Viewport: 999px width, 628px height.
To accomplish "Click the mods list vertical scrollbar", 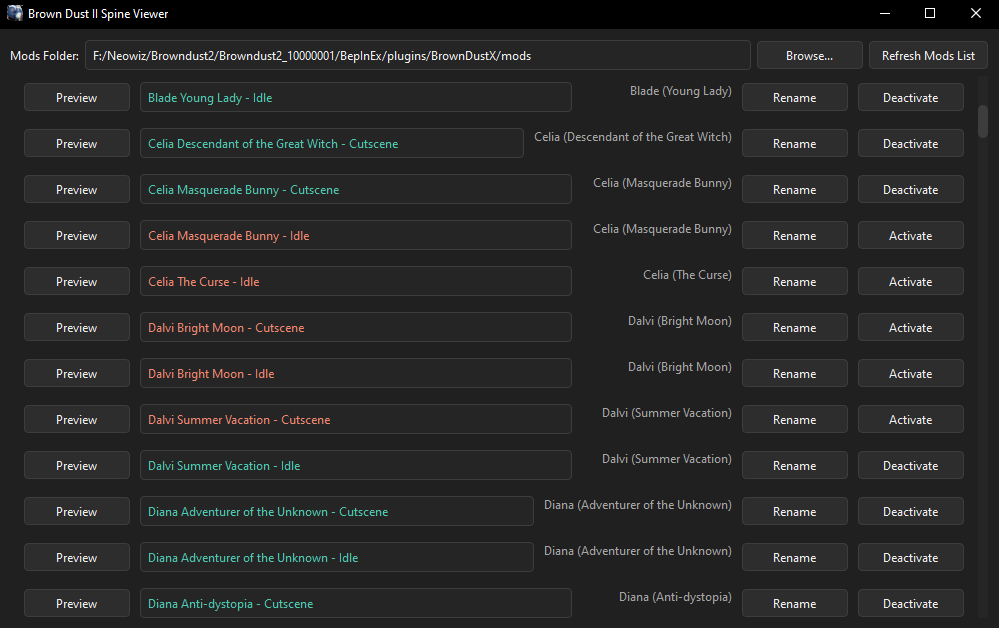I will point(983,121).
